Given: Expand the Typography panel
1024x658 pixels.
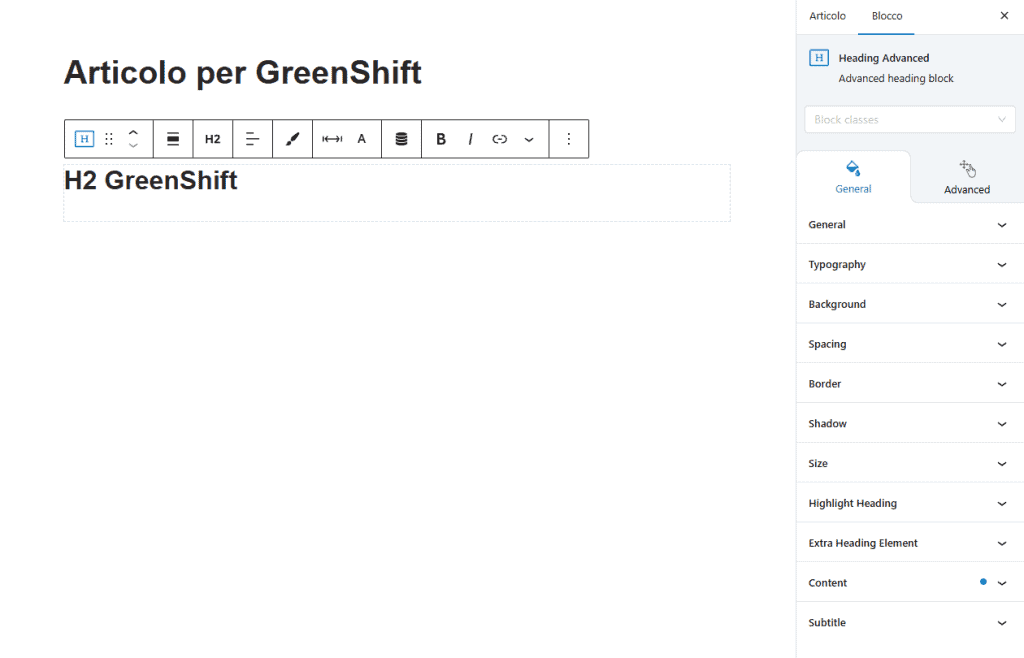Looking at the screenshot, I should point(910,264).
